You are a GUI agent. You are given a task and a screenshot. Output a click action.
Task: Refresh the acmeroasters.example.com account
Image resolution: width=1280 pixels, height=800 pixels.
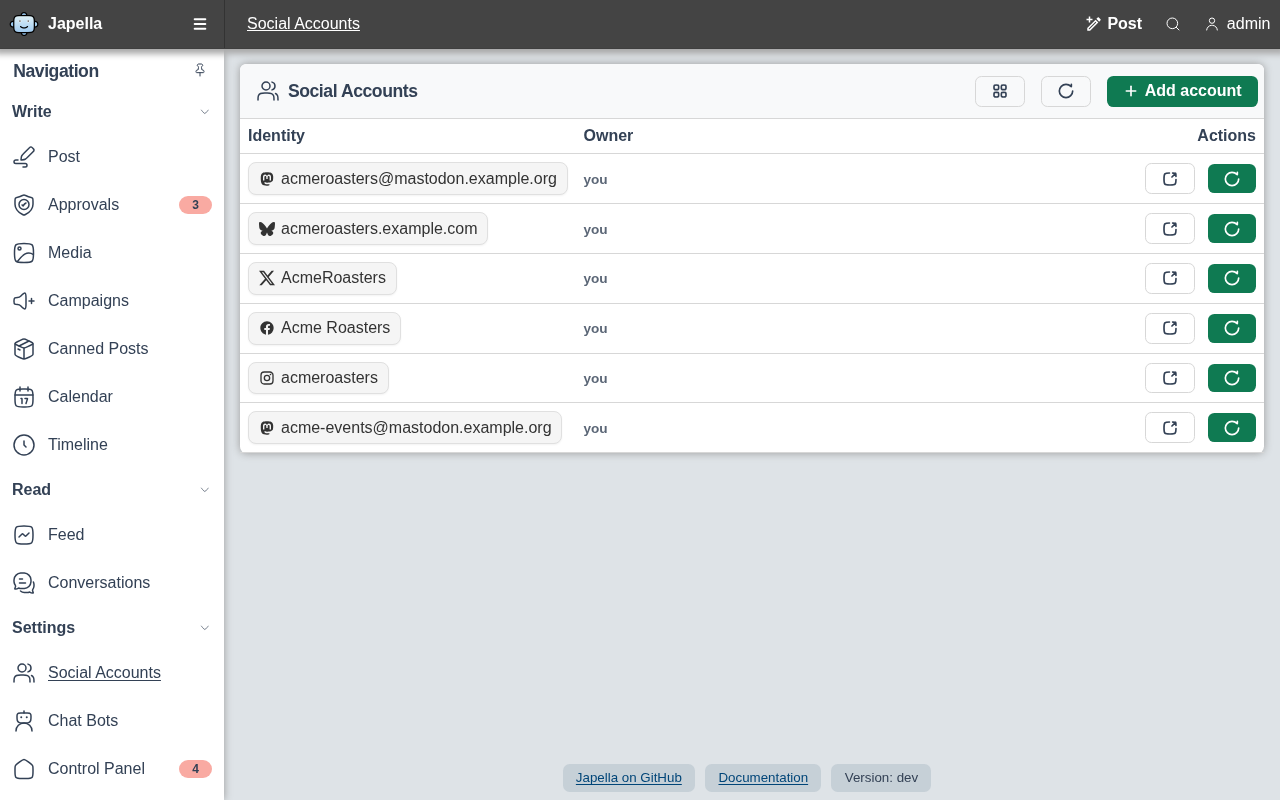click(x=1232, y=229)
